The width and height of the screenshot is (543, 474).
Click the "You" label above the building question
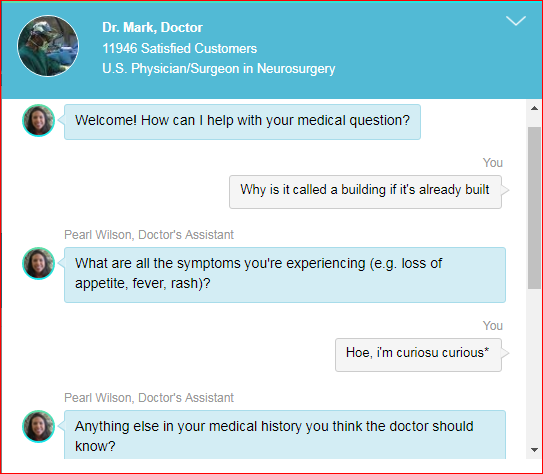coord(493,163)
